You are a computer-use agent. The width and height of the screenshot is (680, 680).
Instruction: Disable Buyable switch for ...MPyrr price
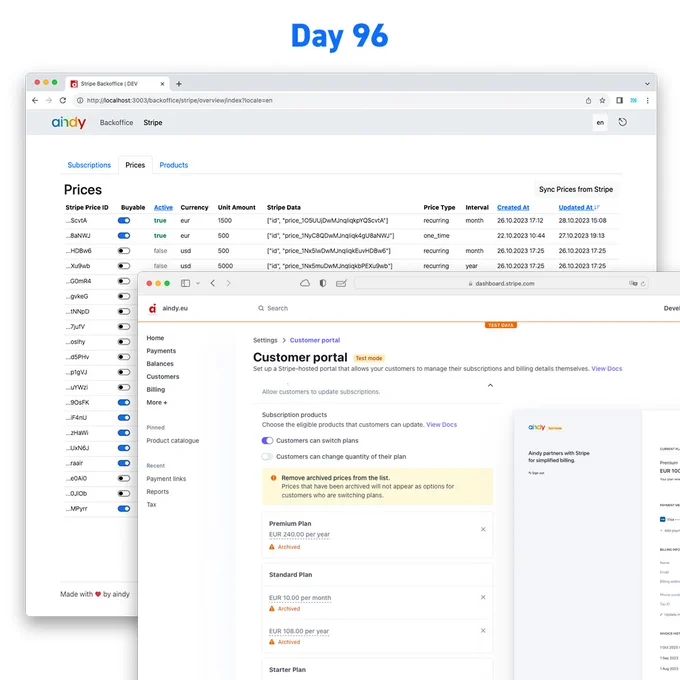[124, 509]
